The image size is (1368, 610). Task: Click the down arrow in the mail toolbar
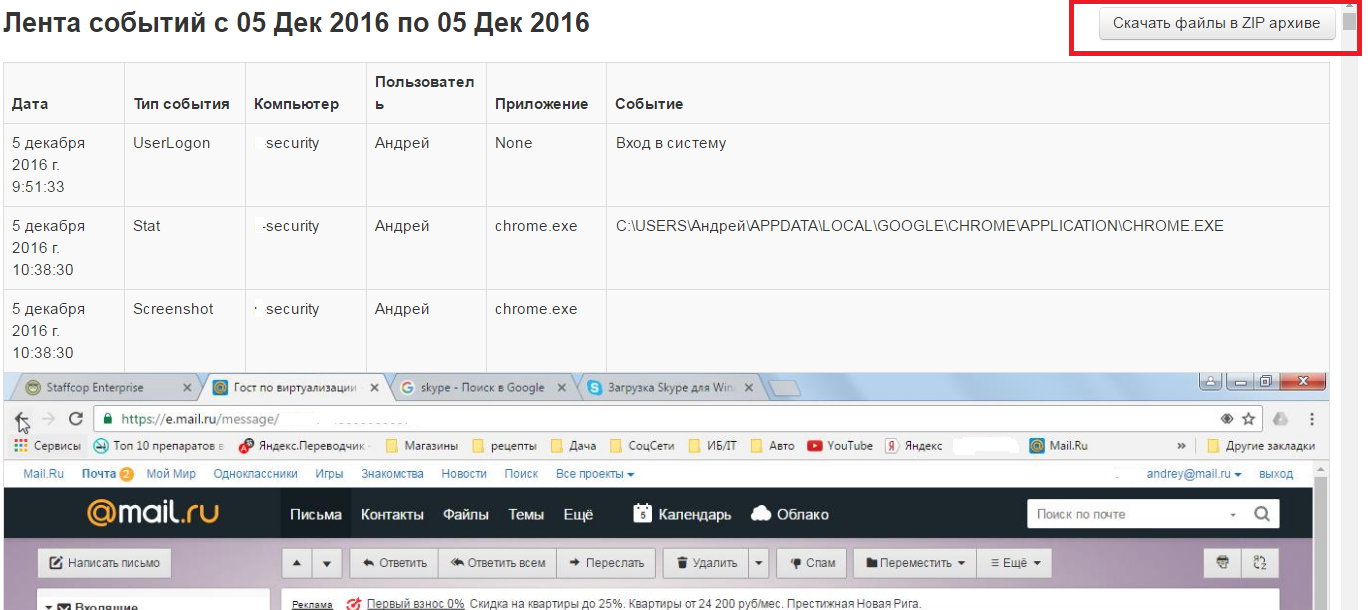click(326, 563)
